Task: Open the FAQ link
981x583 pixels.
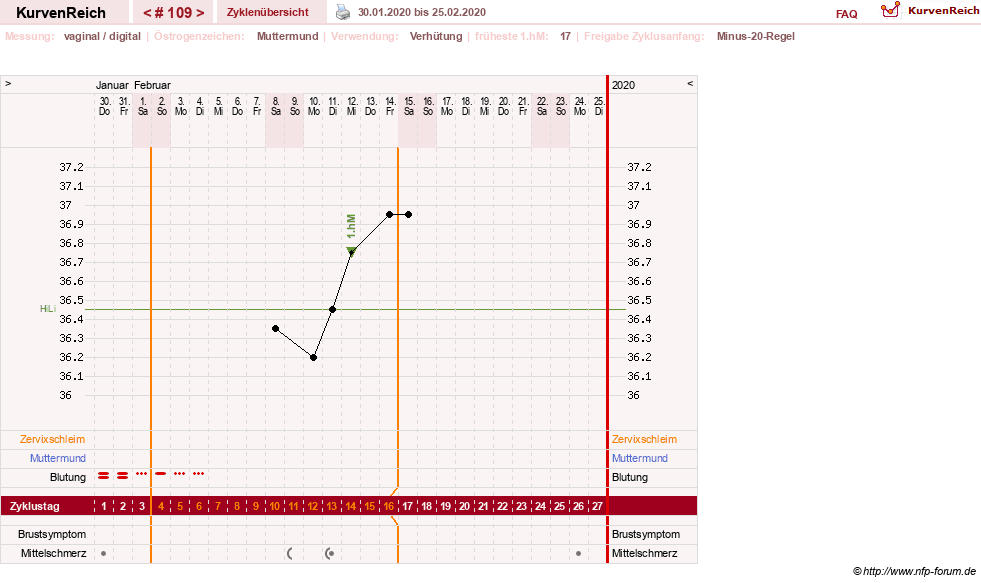Action: (846, 14)
